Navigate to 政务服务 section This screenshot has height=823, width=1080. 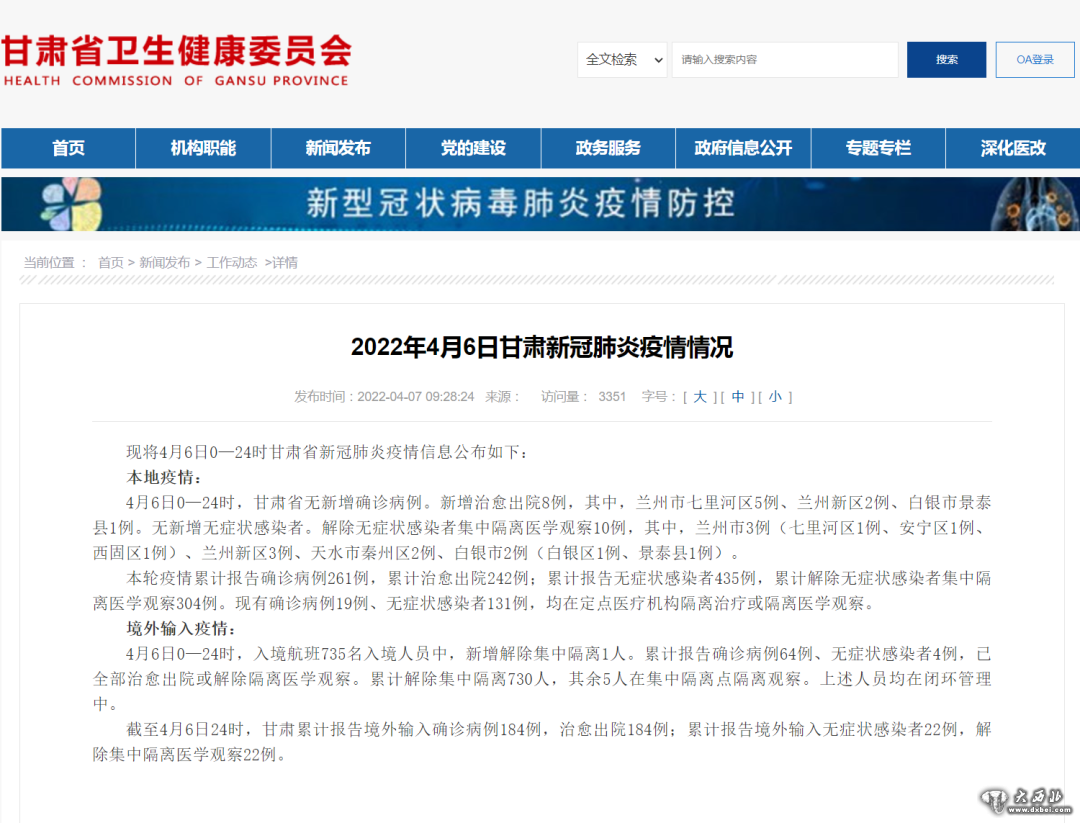pyautogui.click(x=608, y=148)
